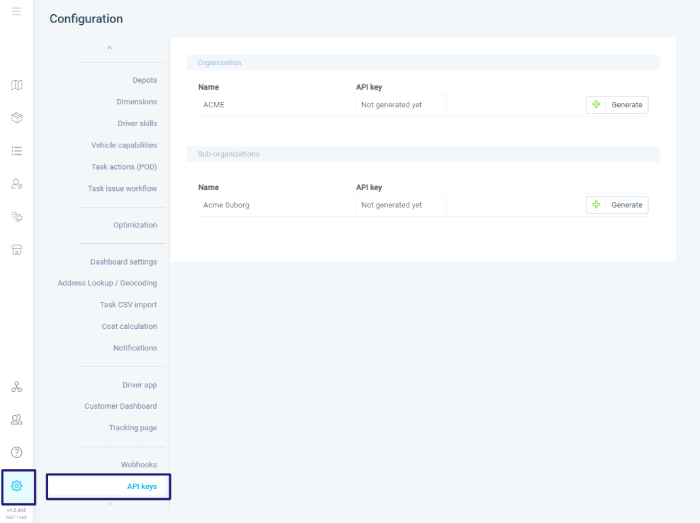Screen dimensions: 700x523
Task: Click the Acme Suborg name cell
Action: click(276, 205)
